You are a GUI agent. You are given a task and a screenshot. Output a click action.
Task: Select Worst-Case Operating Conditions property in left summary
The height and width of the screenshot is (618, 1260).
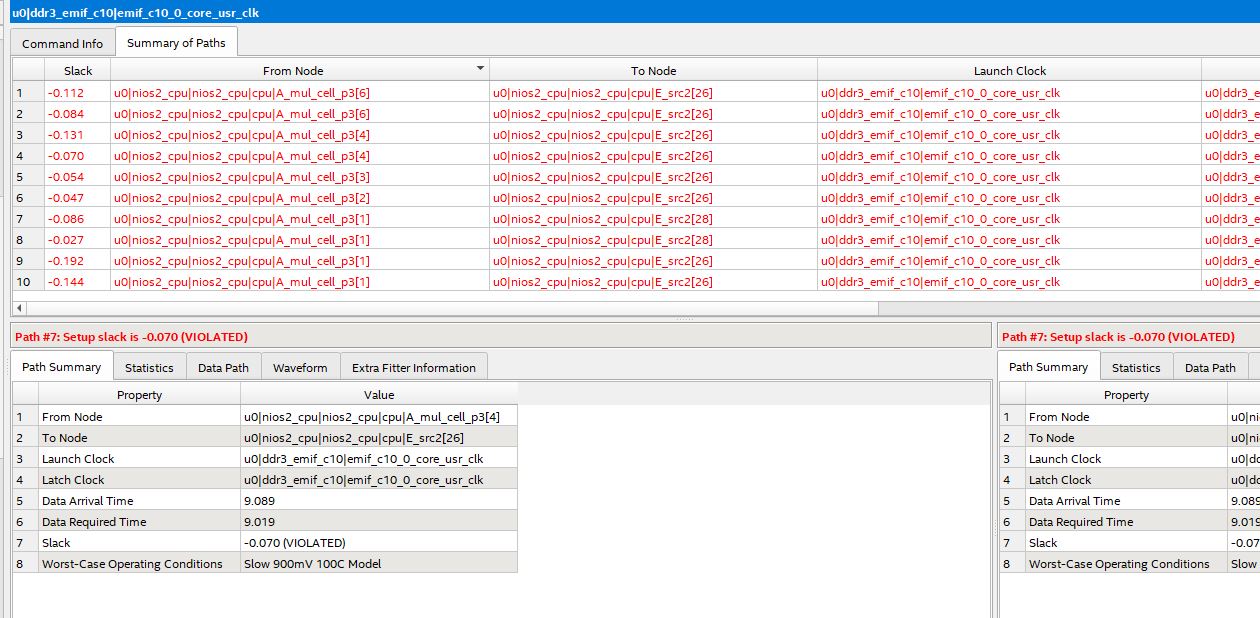[x=139, y=563]
